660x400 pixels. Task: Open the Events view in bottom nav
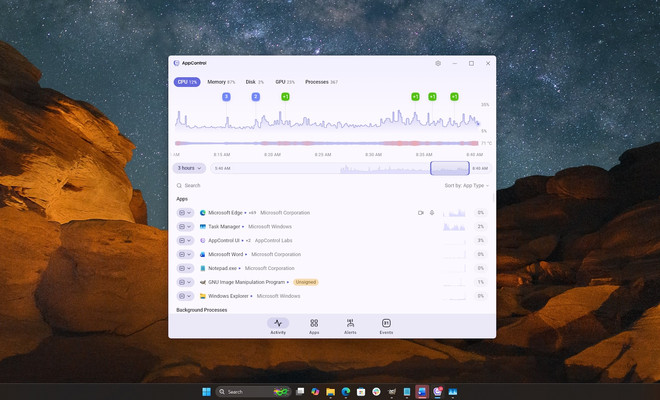(386, 326)
